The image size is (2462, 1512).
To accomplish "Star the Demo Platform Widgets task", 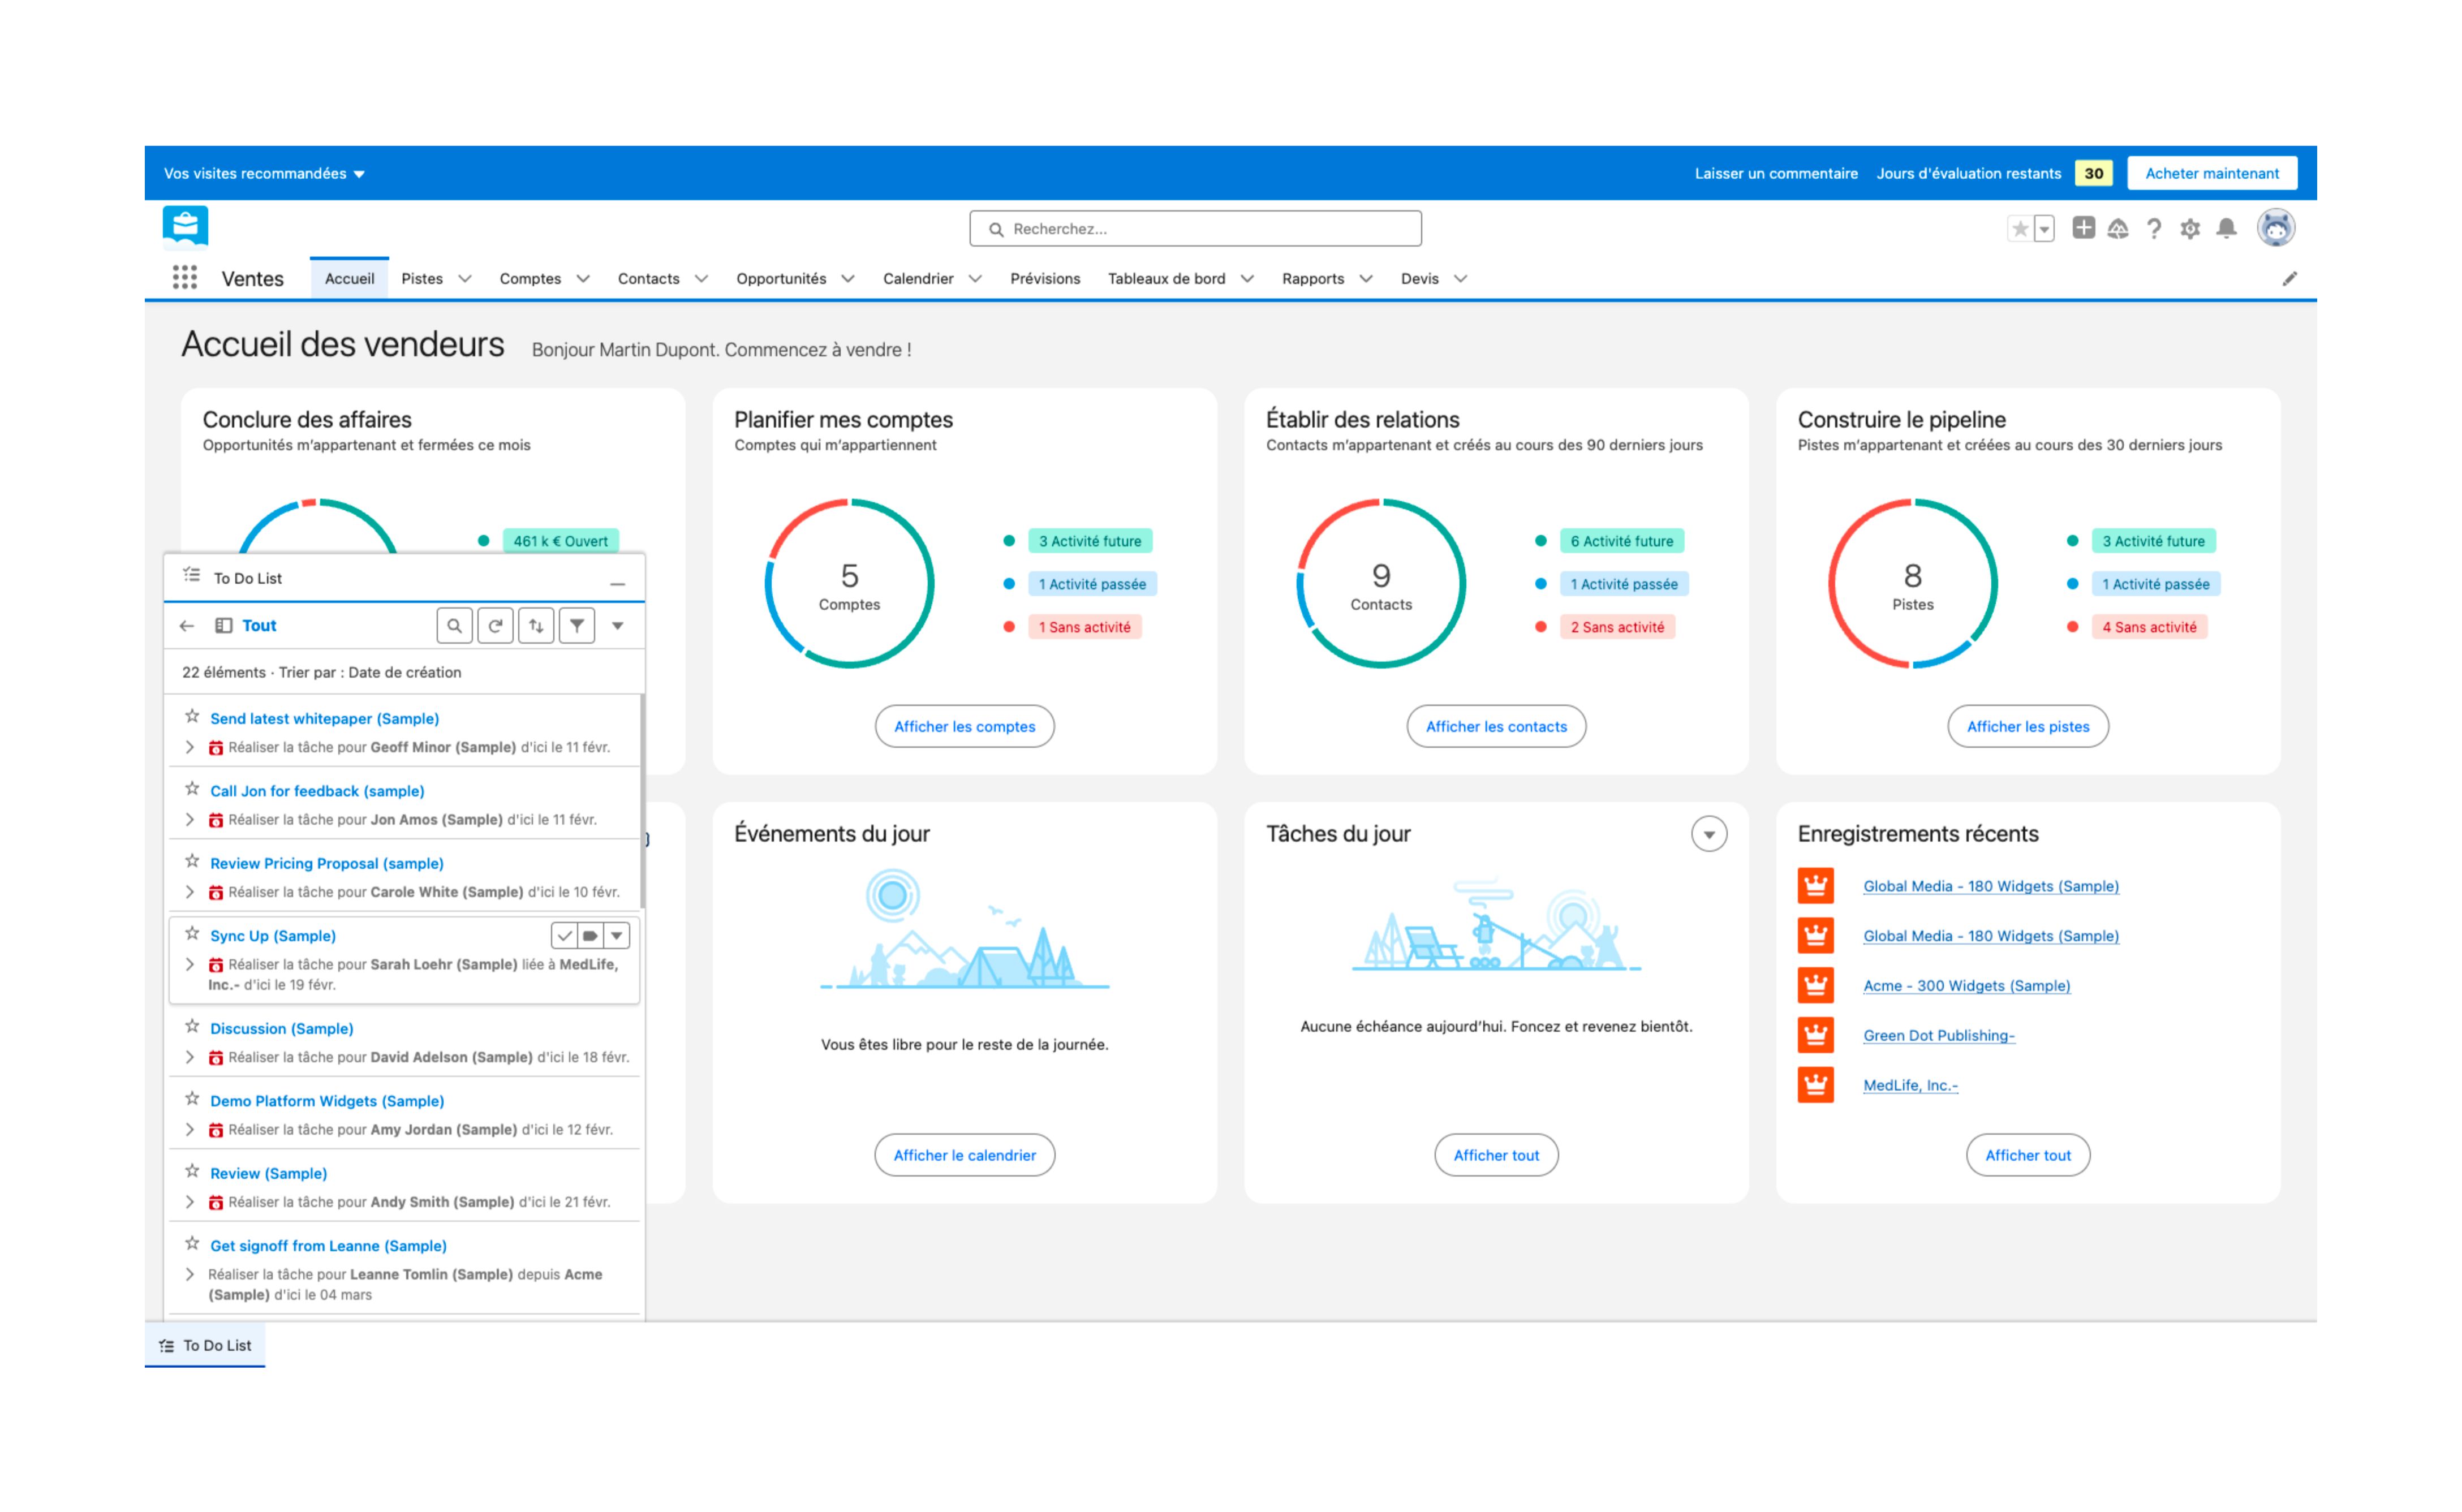I will point(192,1098).
